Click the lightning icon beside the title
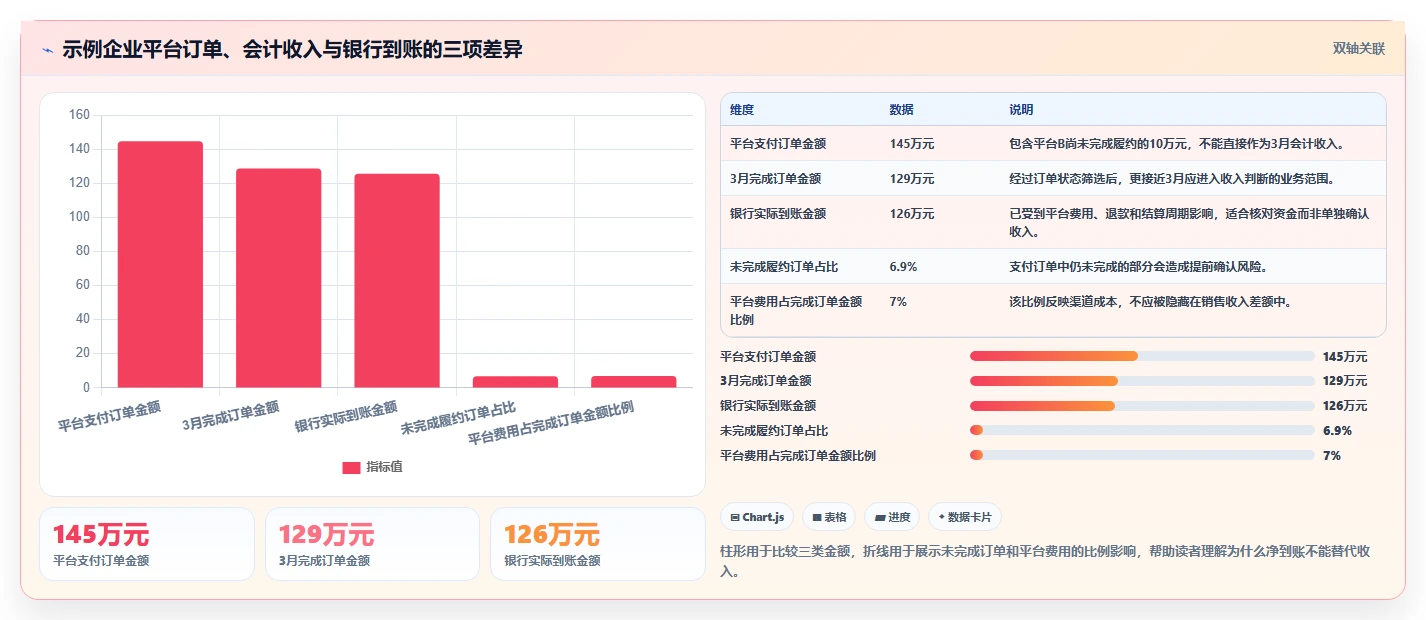The height and width of the screenshot is (620, 1426). pos(47,50)
